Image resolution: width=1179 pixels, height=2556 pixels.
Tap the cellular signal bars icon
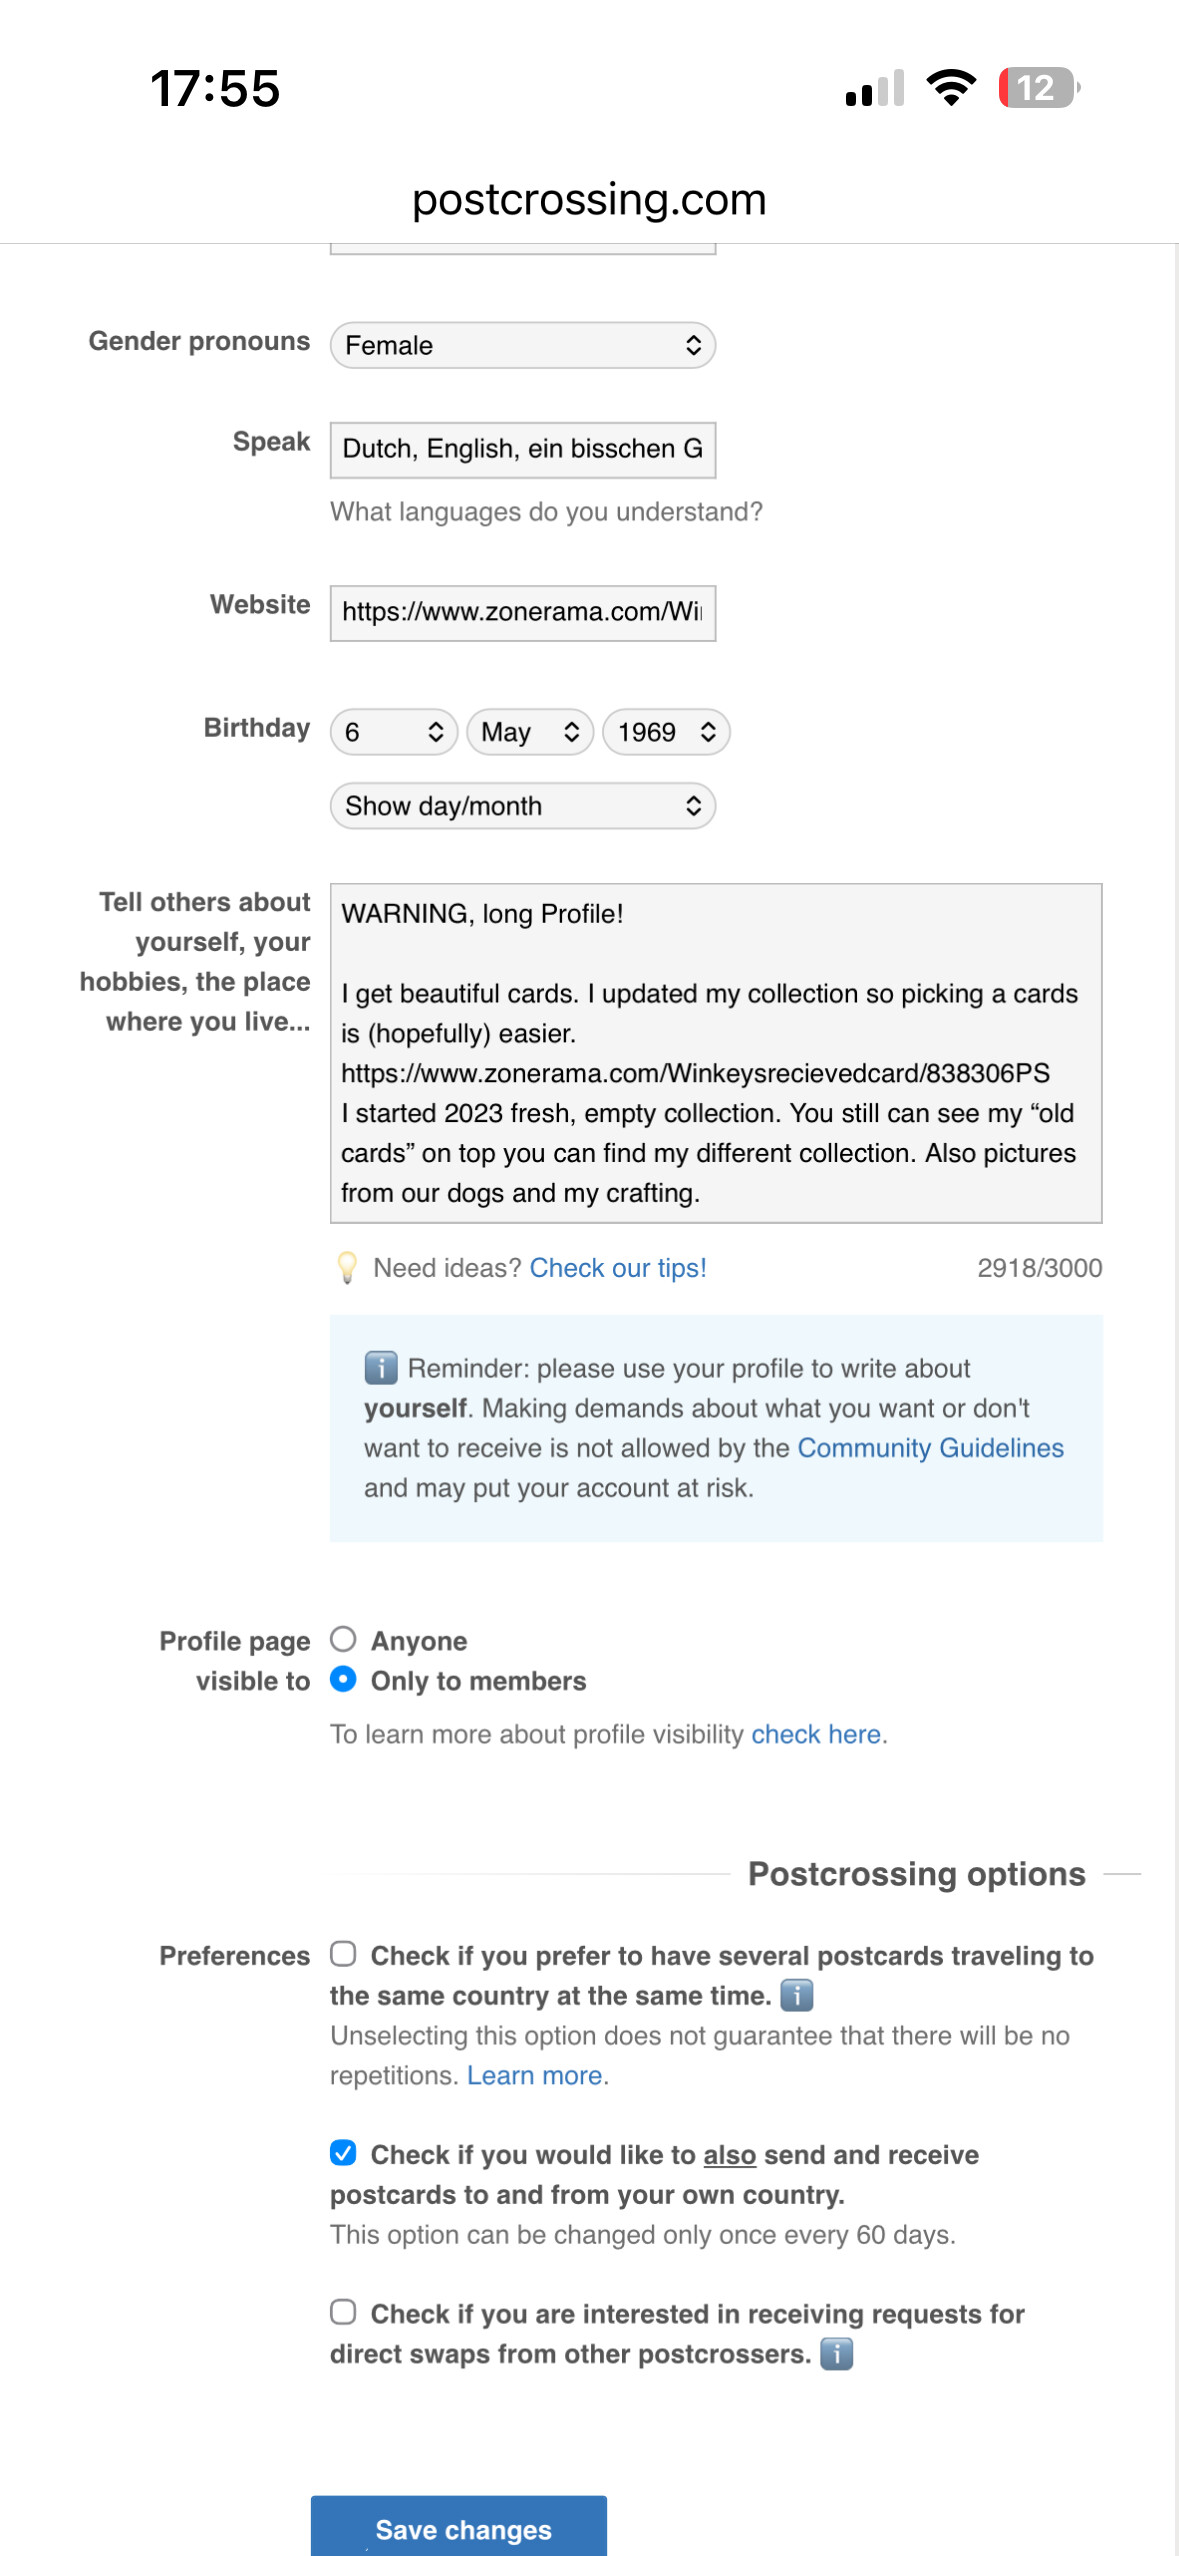(x=875, y=88)
